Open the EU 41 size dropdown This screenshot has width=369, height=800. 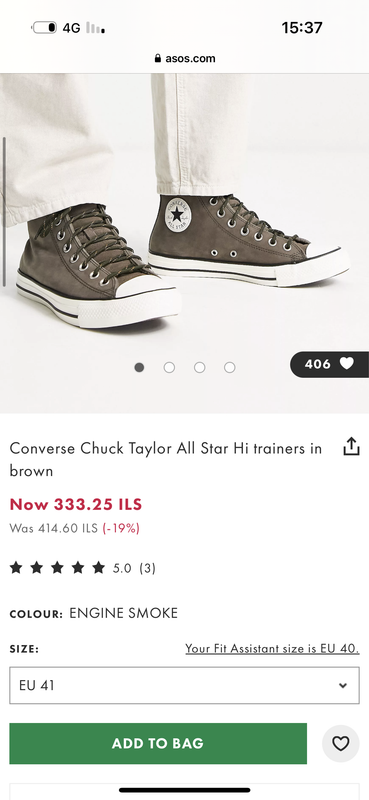click(x=184, y=685)
